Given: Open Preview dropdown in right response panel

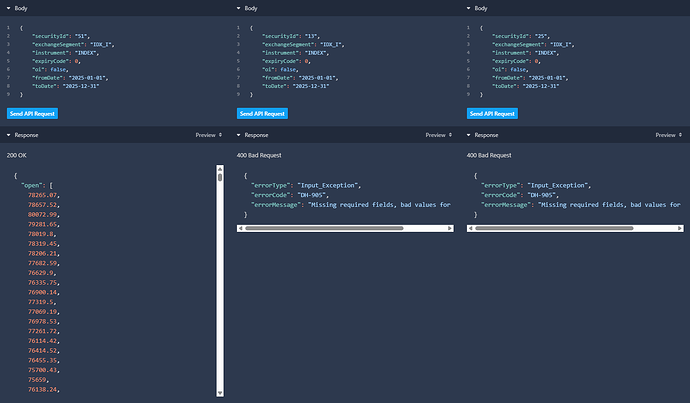Looking at the screenshot, I should tap(668, 134).
